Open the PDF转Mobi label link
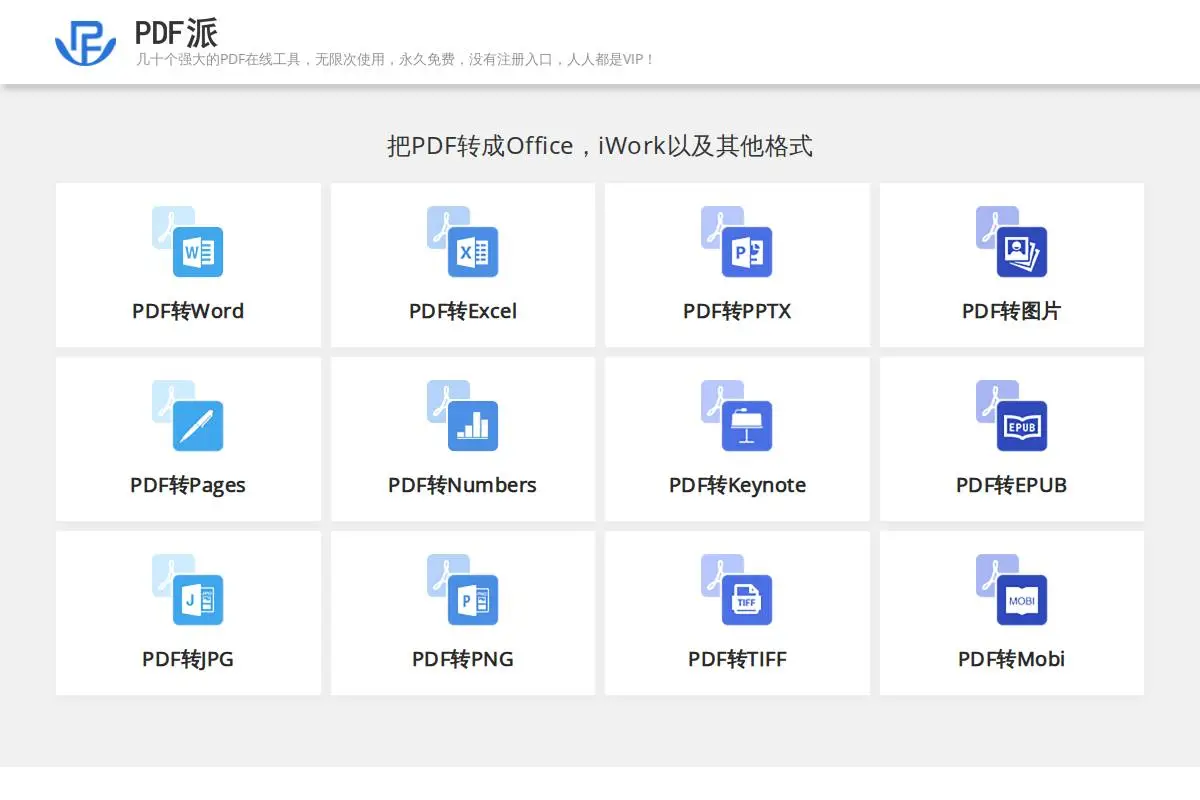Screen dimensions: 1200x800 (1011, 659)
